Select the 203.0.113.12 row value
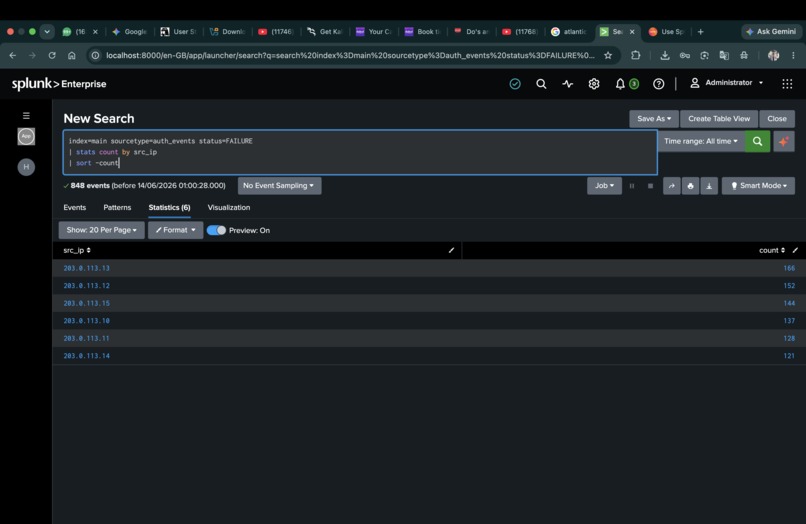The width and height of the screenshot is (806, 524). 86,286
